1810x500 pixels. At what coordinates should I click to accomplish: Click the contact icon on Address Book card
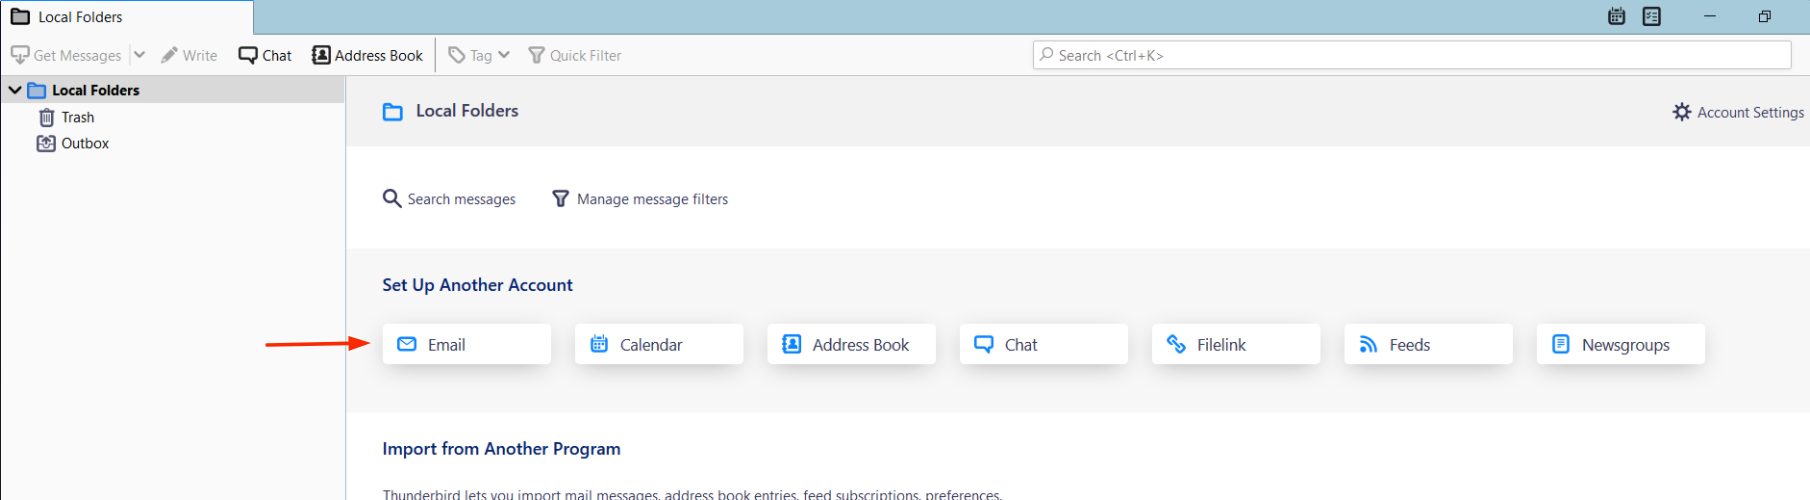[791, 344]
